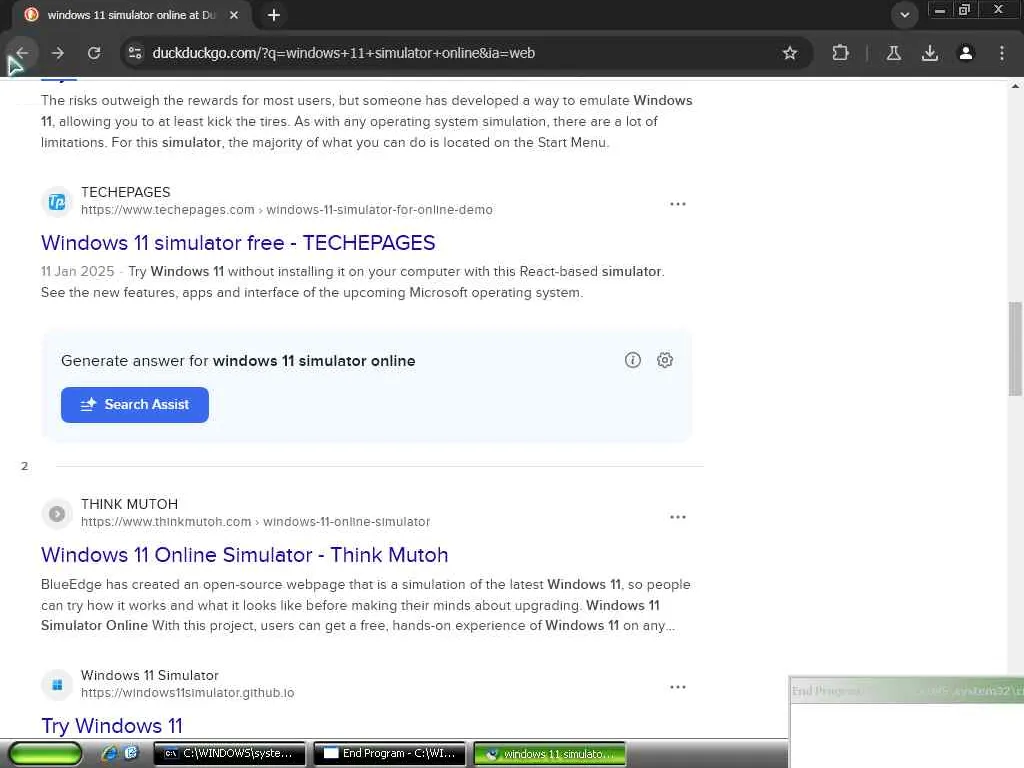
Task: Open more options for TECHEPAGES result
Action: [x=678, y=204]
